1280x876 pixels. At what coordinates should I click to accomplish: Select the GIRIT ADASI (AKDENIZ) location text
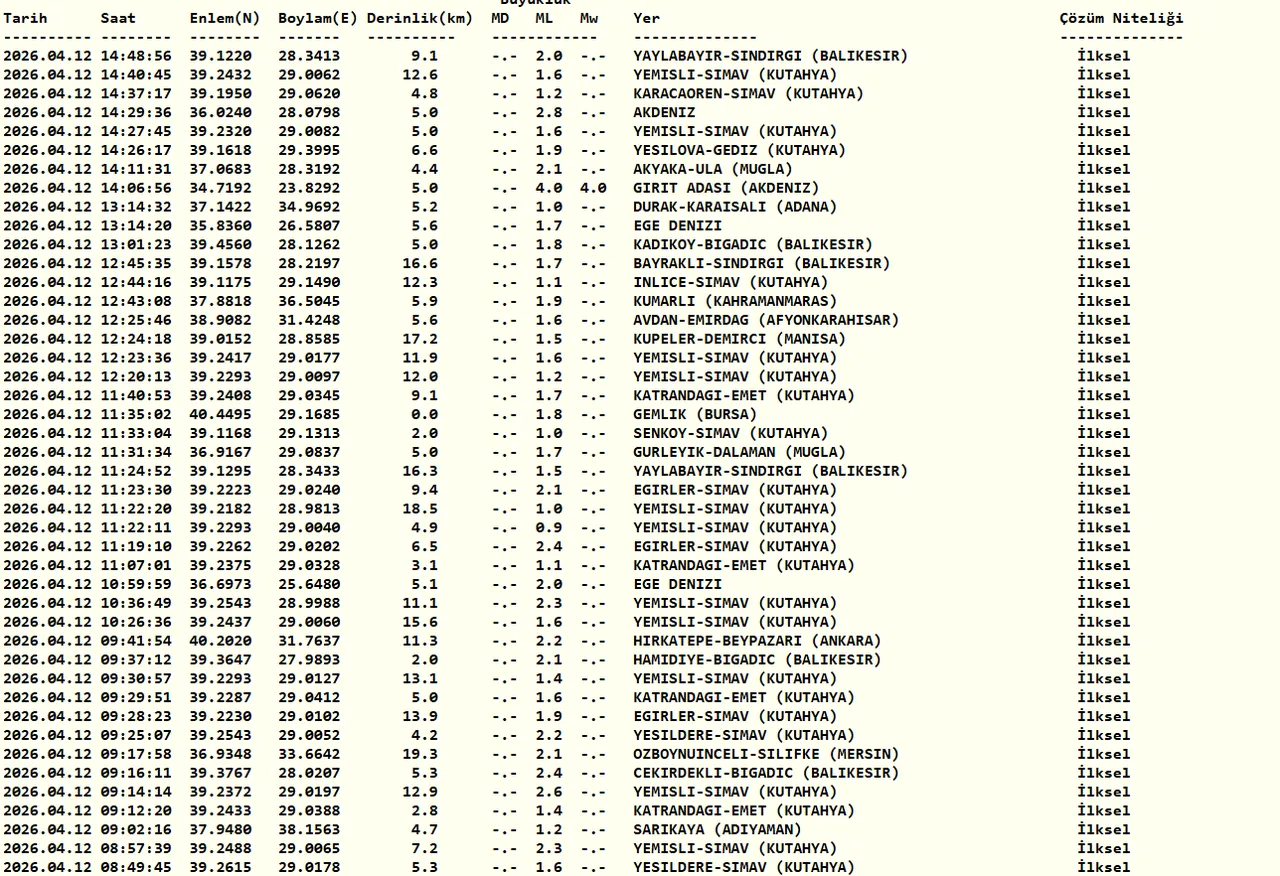coord(726,188)
